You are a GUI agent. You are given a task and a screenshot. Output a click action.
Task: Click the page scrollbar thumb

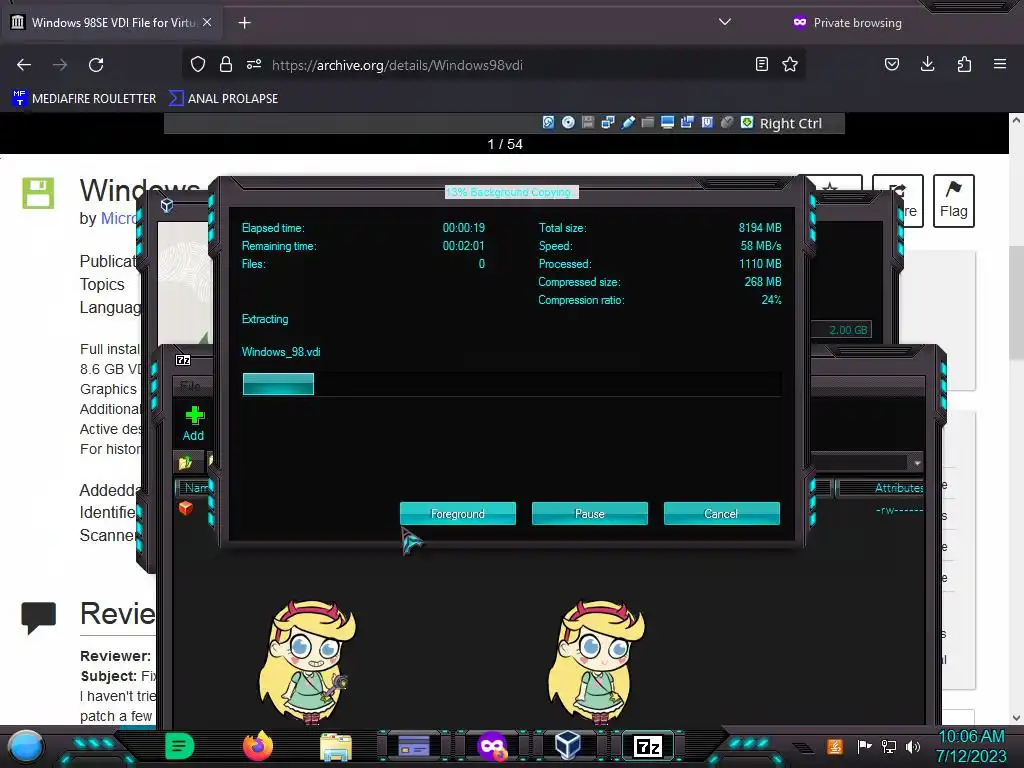(1016, 302)
